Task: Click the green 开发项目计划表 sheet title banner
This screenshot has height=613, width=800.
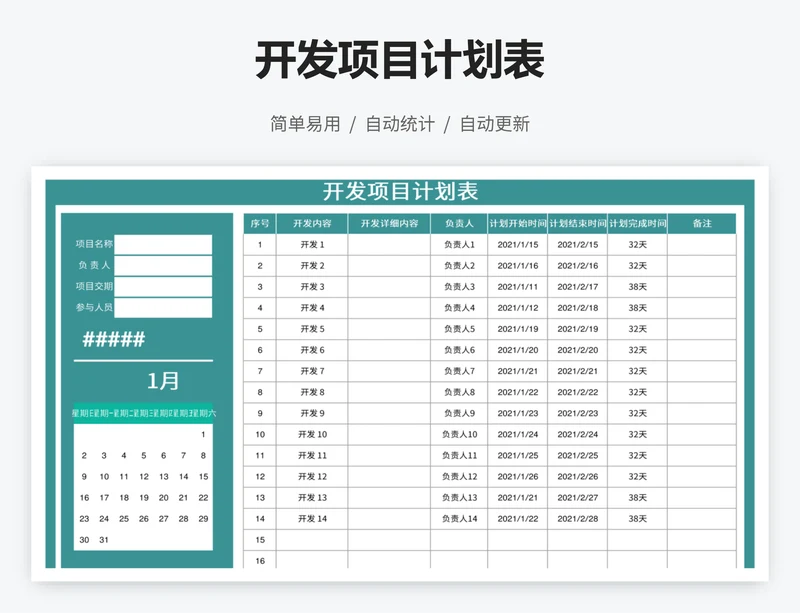Action: pos(400,192)
